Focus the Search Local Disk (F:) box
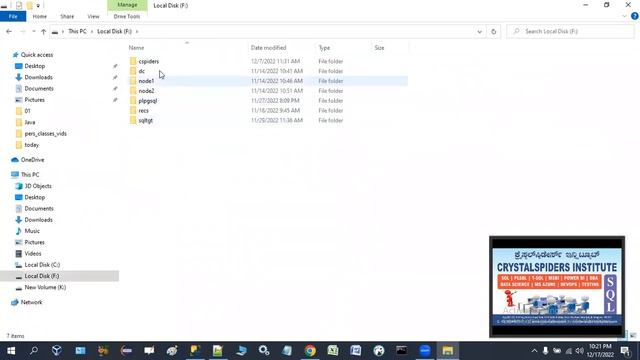This screenshot has width=640, height=360. point(571,31)
